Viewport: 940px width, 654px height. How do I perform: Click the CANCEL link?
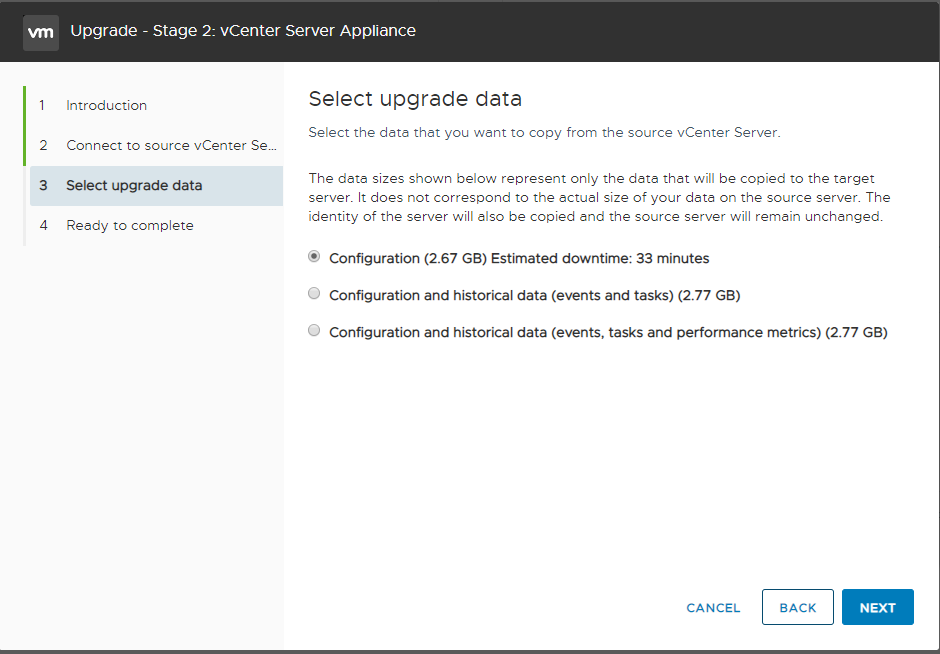coord(713,607)
